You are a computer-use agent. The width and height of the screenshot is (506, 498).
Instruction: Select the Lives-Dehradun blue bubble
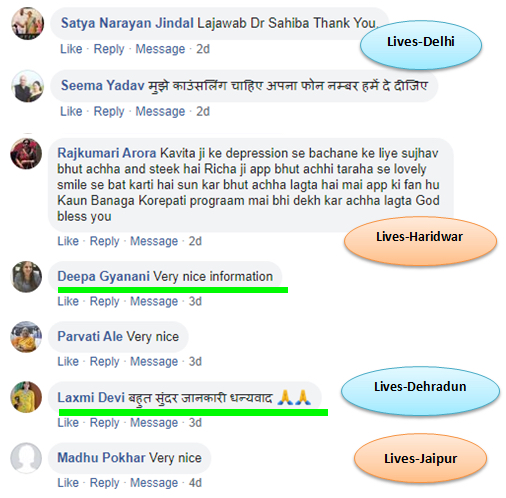(420, 391)
